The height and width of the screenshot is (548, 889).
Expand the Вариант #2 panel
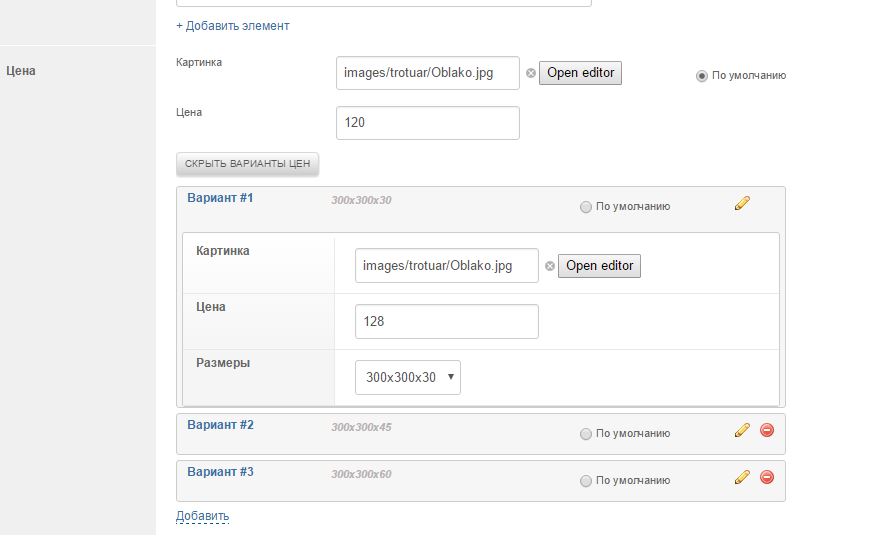220,425
